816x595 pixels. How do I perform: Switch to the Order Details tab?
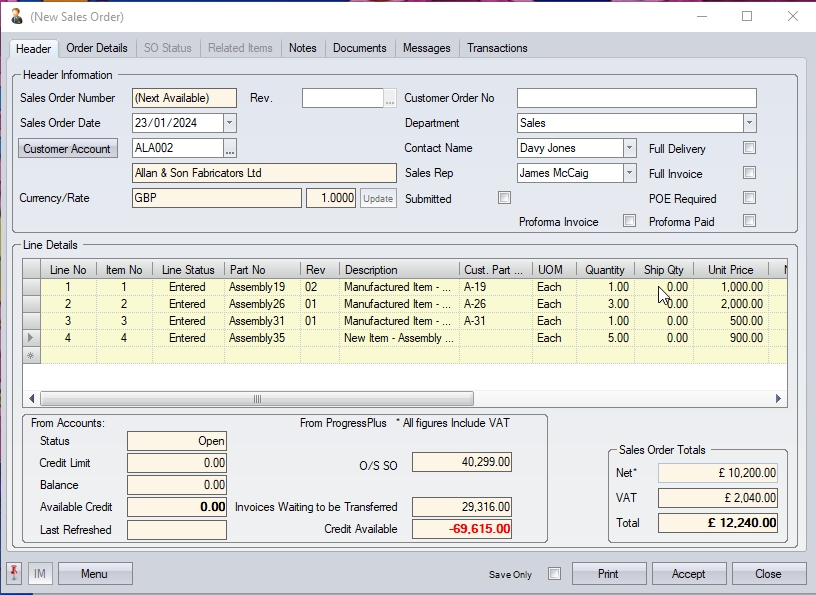(97, 48)
